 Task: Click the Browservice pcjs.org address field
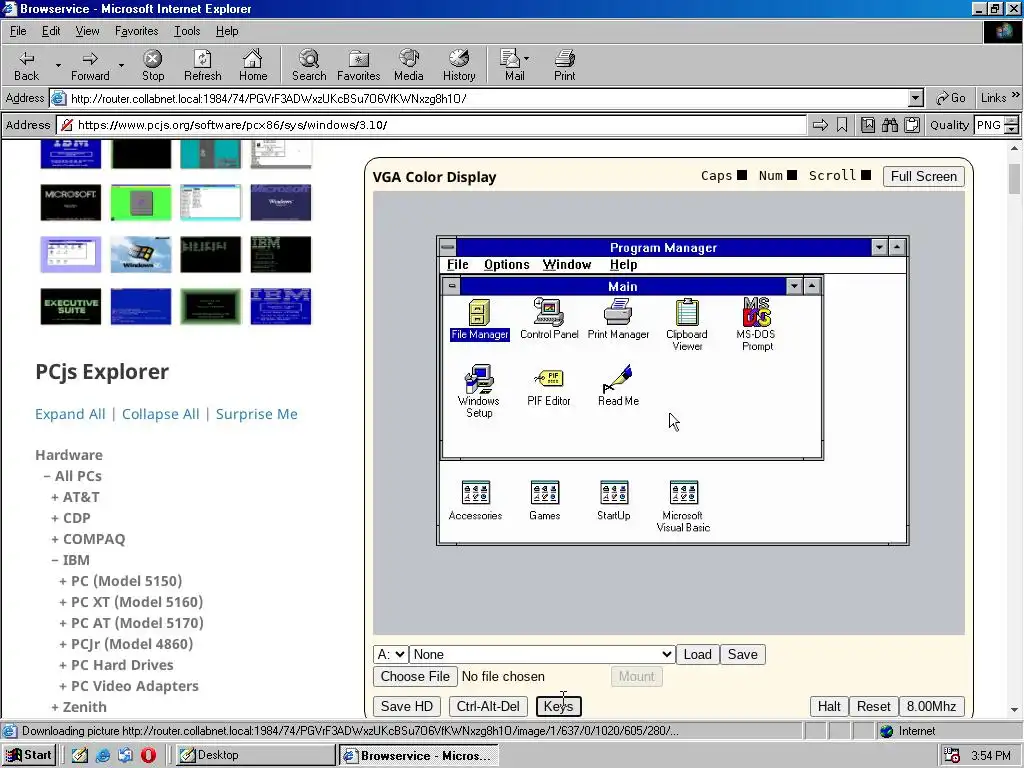pos(431,125)
